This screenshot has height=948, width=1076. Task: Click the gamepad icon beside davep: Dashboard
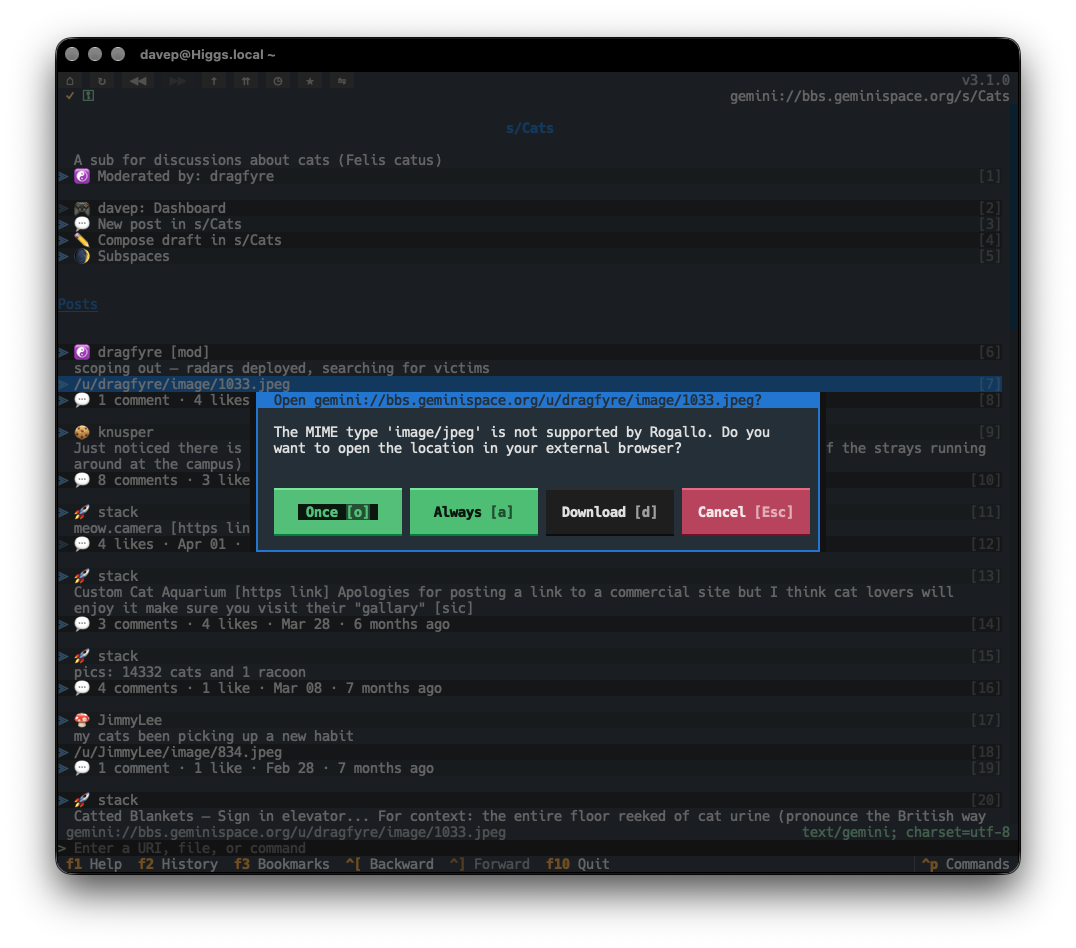click(x=82, y=208)
